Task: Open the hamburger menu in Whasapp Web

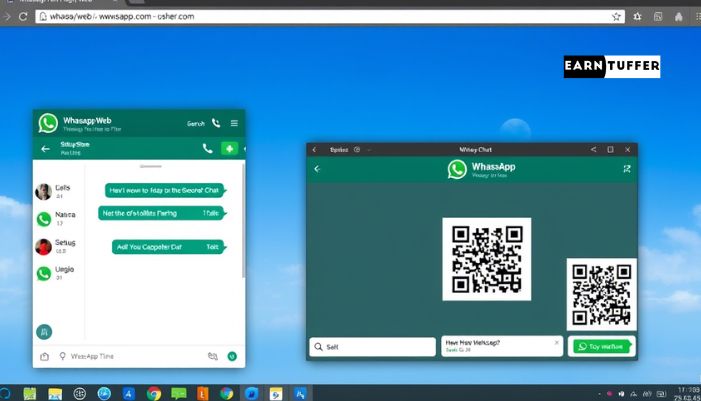Action: (234, 123)
